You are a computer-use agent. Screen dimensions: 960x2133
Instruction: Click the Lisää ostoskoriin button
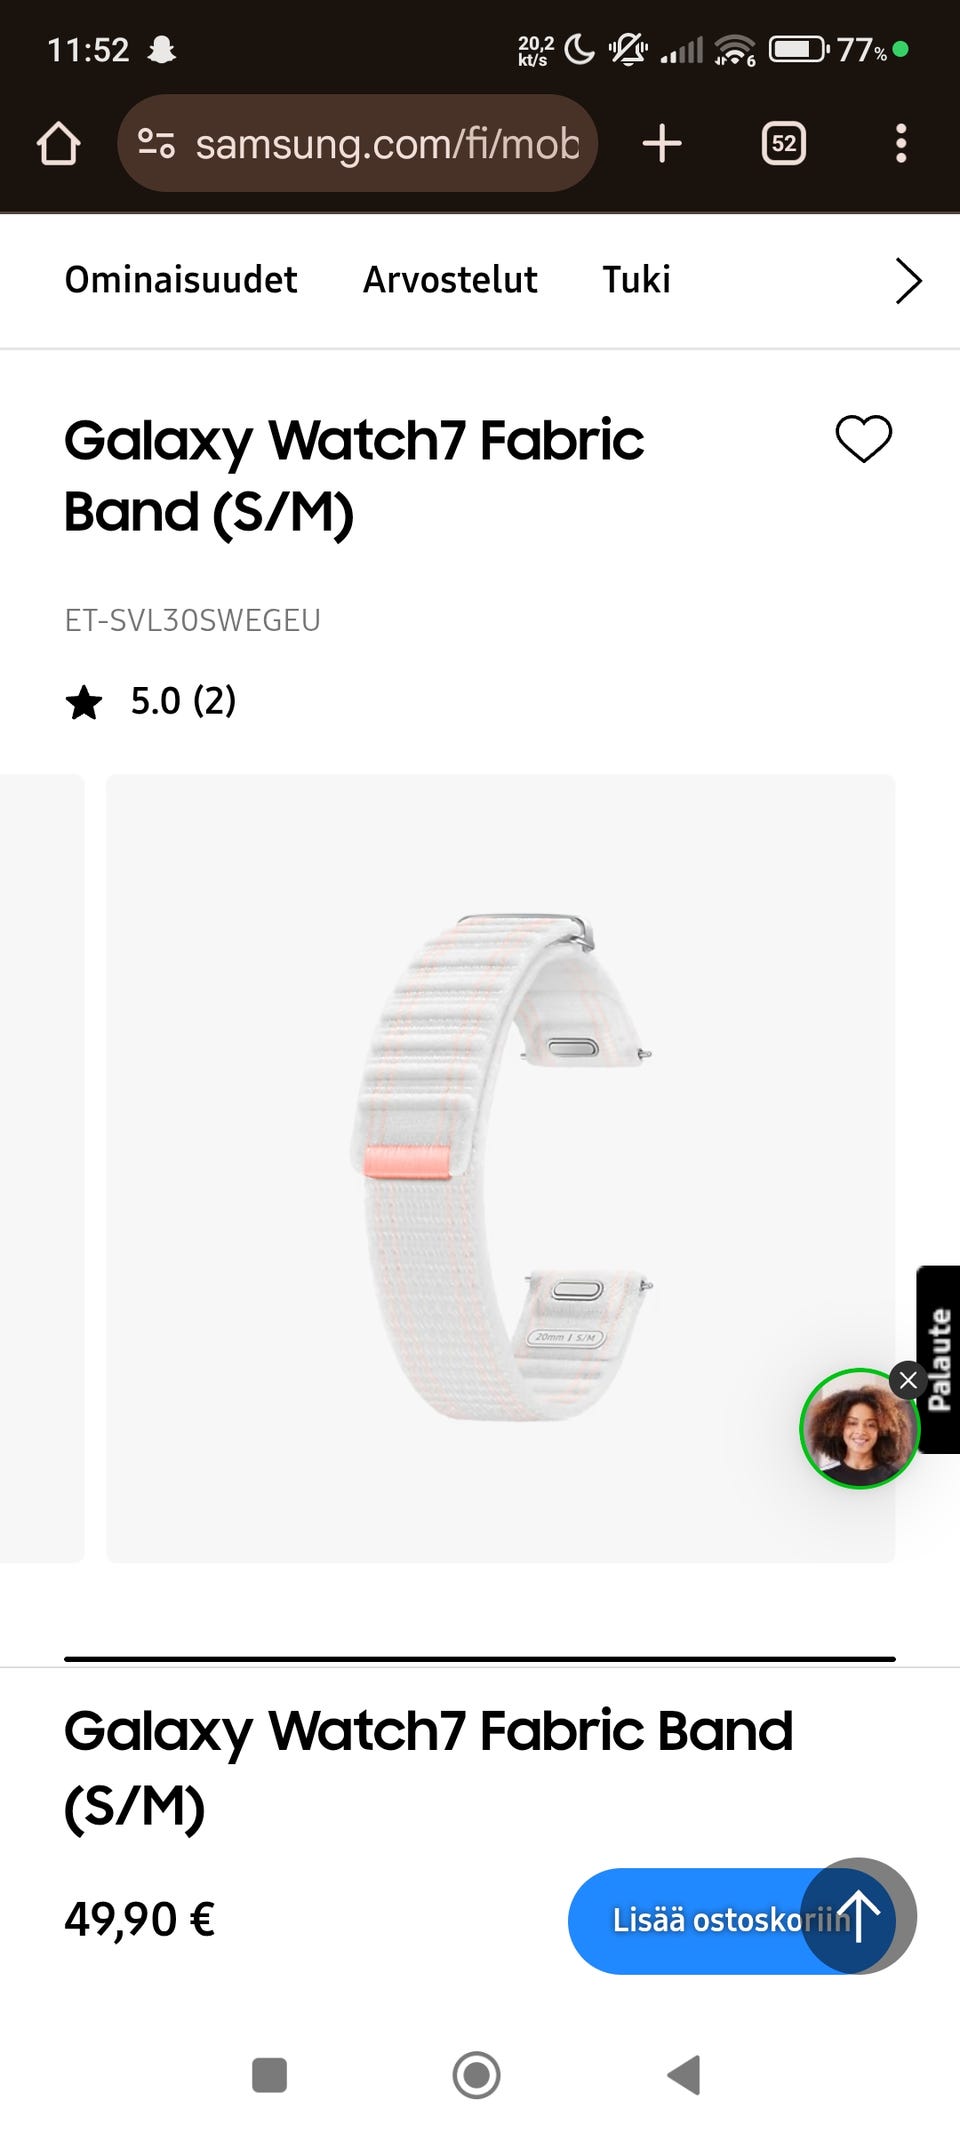(731, 1920)
